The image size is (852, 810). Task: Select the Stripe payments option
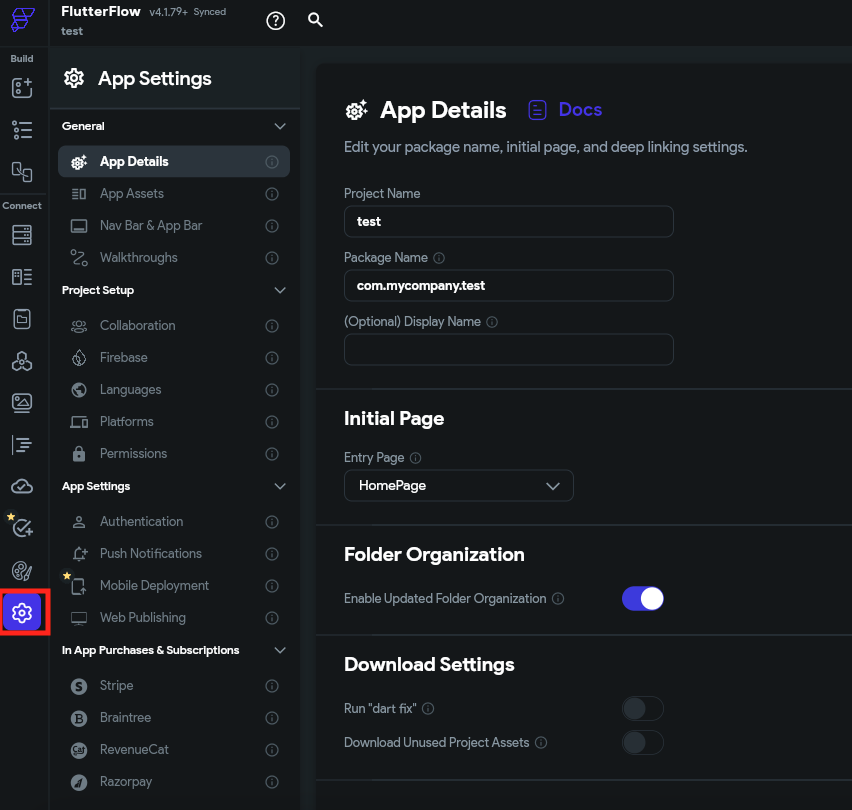pos(116,686)
